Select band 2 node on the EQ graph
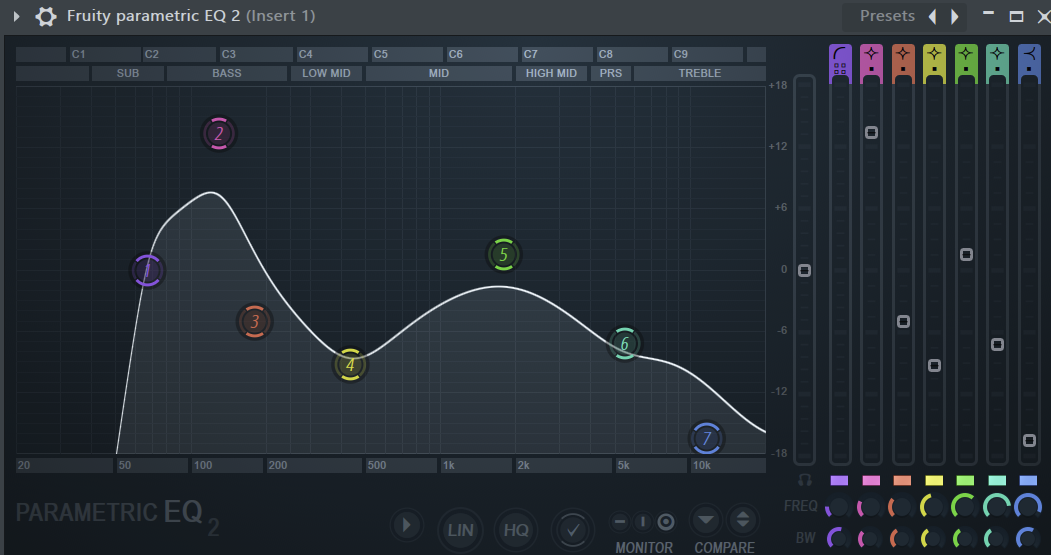This screenshot has height=555, width=1051. [x=219, y=133]
